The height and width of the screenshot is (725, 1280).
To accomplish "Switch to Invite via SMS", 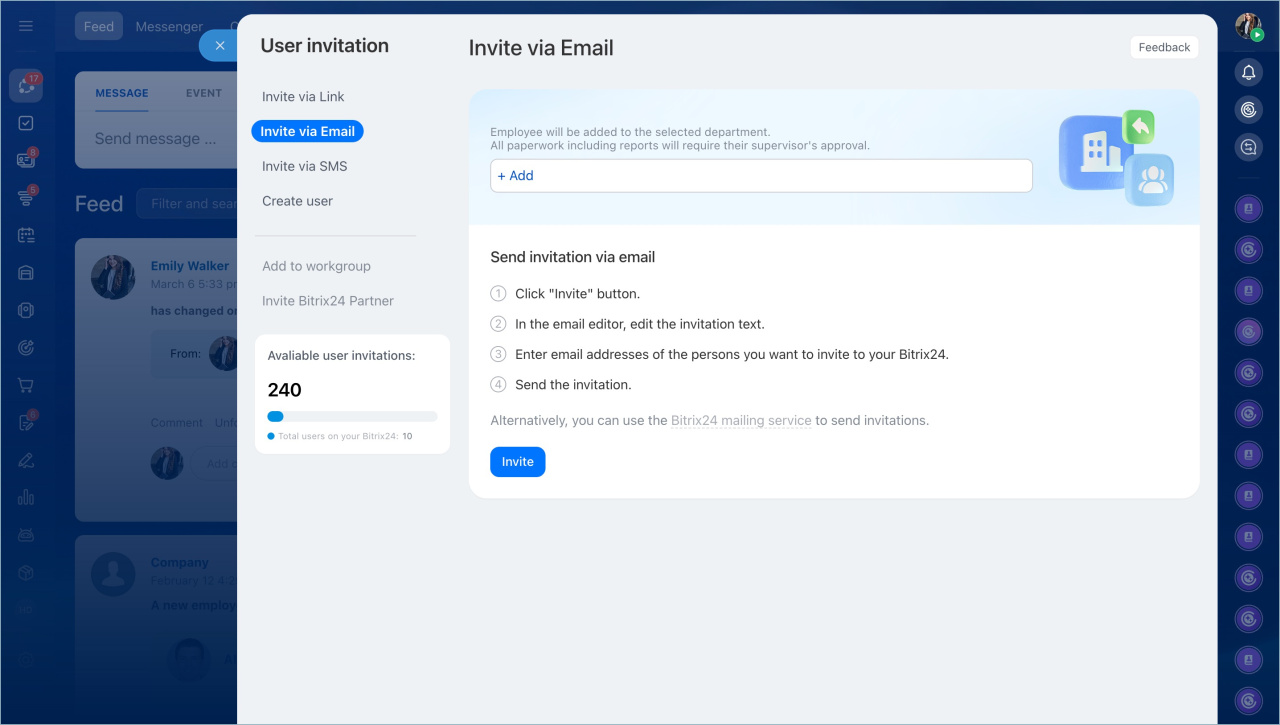I will tap(304, 166).
